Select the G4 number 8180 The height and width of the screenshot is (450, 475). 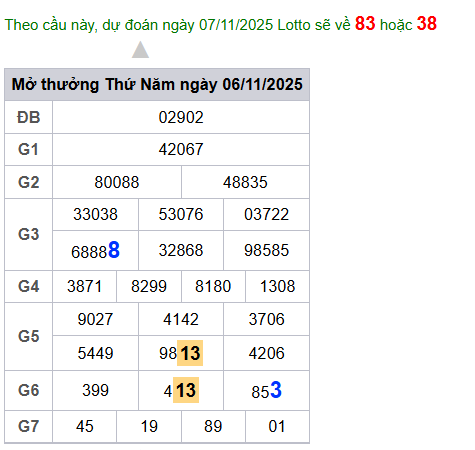(213, 286)
